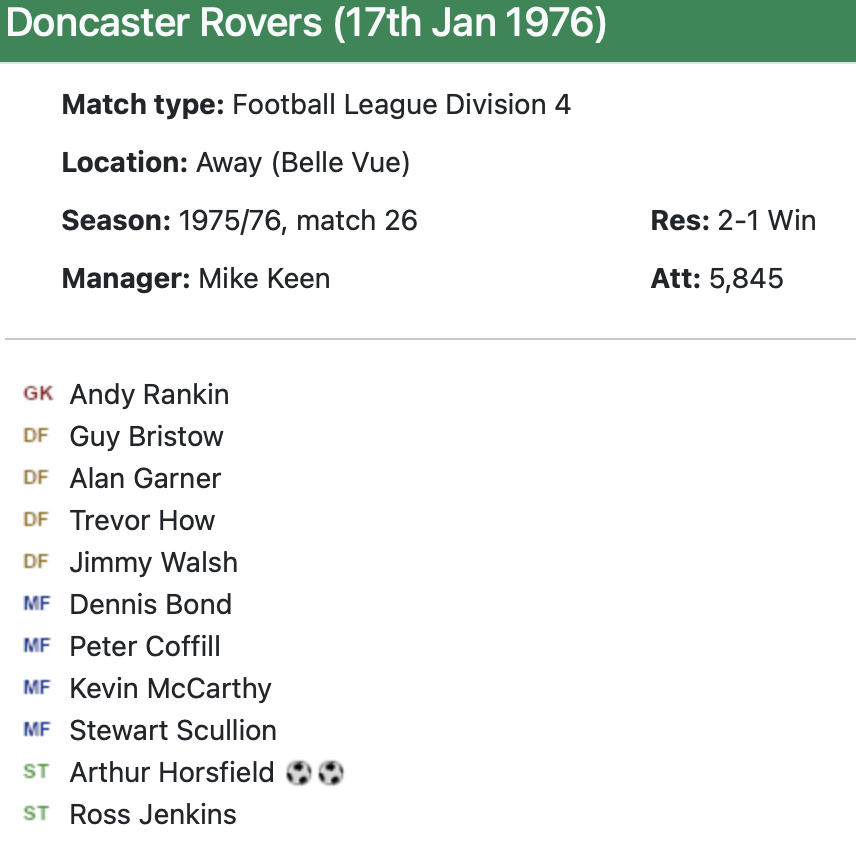This screenshot has width=856, height=844.
Task: Open Trevor How's profile
Action: pyautogui.click(x=142, y=520)
